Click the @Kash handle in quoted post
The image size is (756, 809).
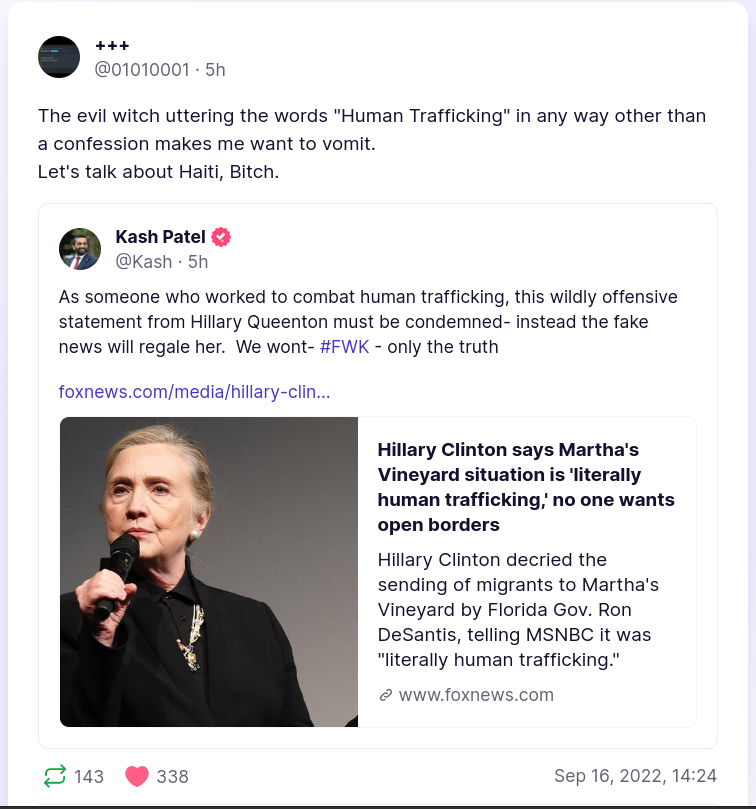[144, 262]
